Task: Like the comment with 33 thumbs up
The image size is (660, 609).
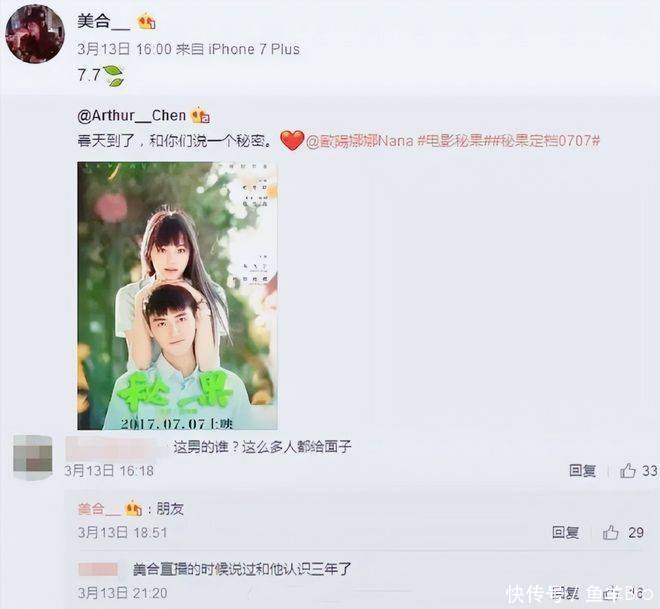Action: (x=628, y=471)
